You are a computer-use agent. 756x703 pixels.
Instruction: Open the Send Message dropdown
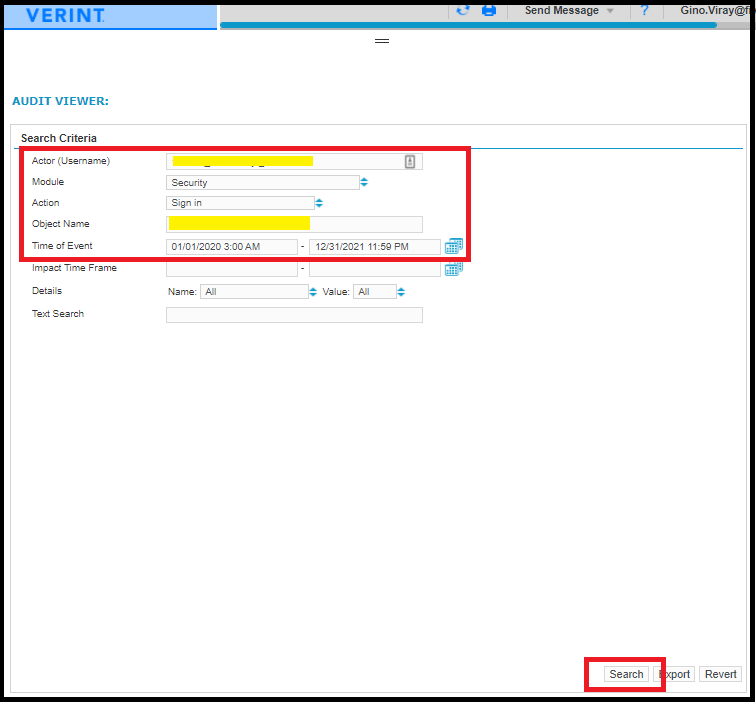(569, 11)
